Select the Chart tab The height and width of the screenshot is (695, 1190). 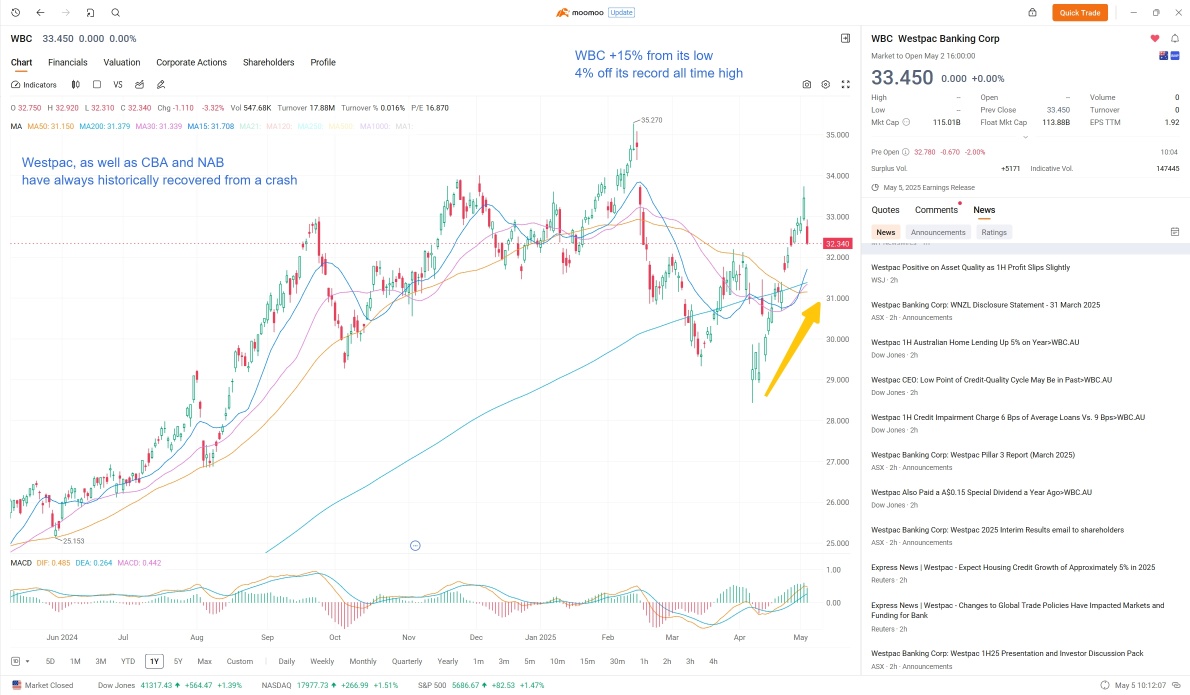(x=21, y=62)
